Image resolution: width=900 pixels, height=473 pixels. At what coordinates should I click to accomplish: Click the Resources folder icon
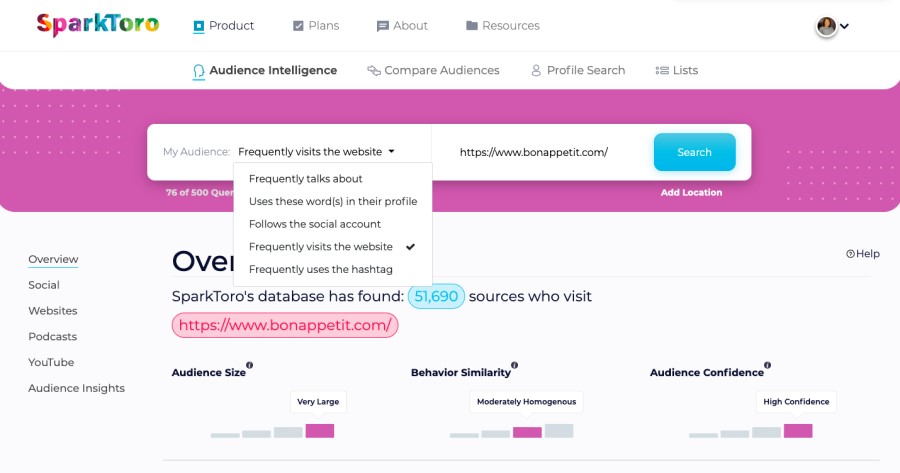tap(472, 26)
